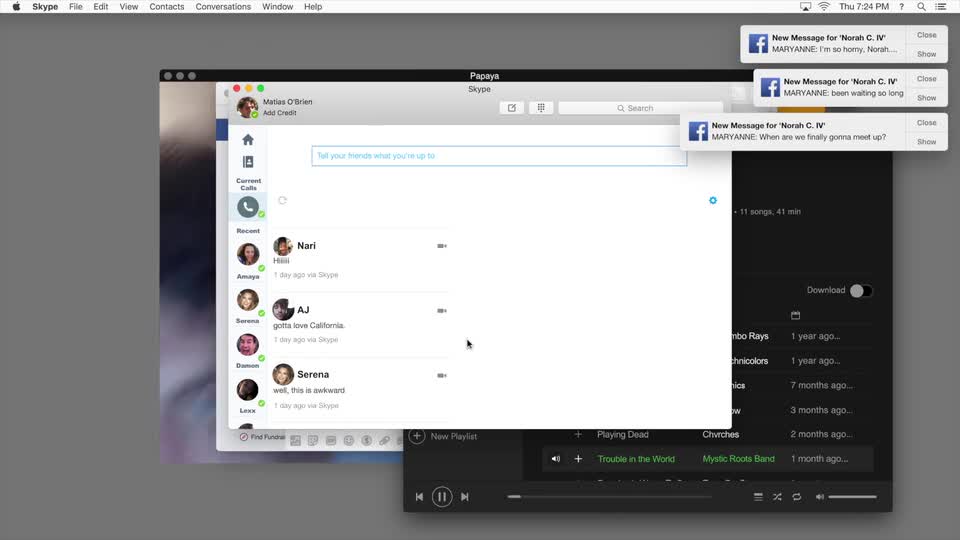The width and height of the screenshot is (960, 540).
Task: Select Serena in the Recent sidebar
Action: click(x=248, y=301)
